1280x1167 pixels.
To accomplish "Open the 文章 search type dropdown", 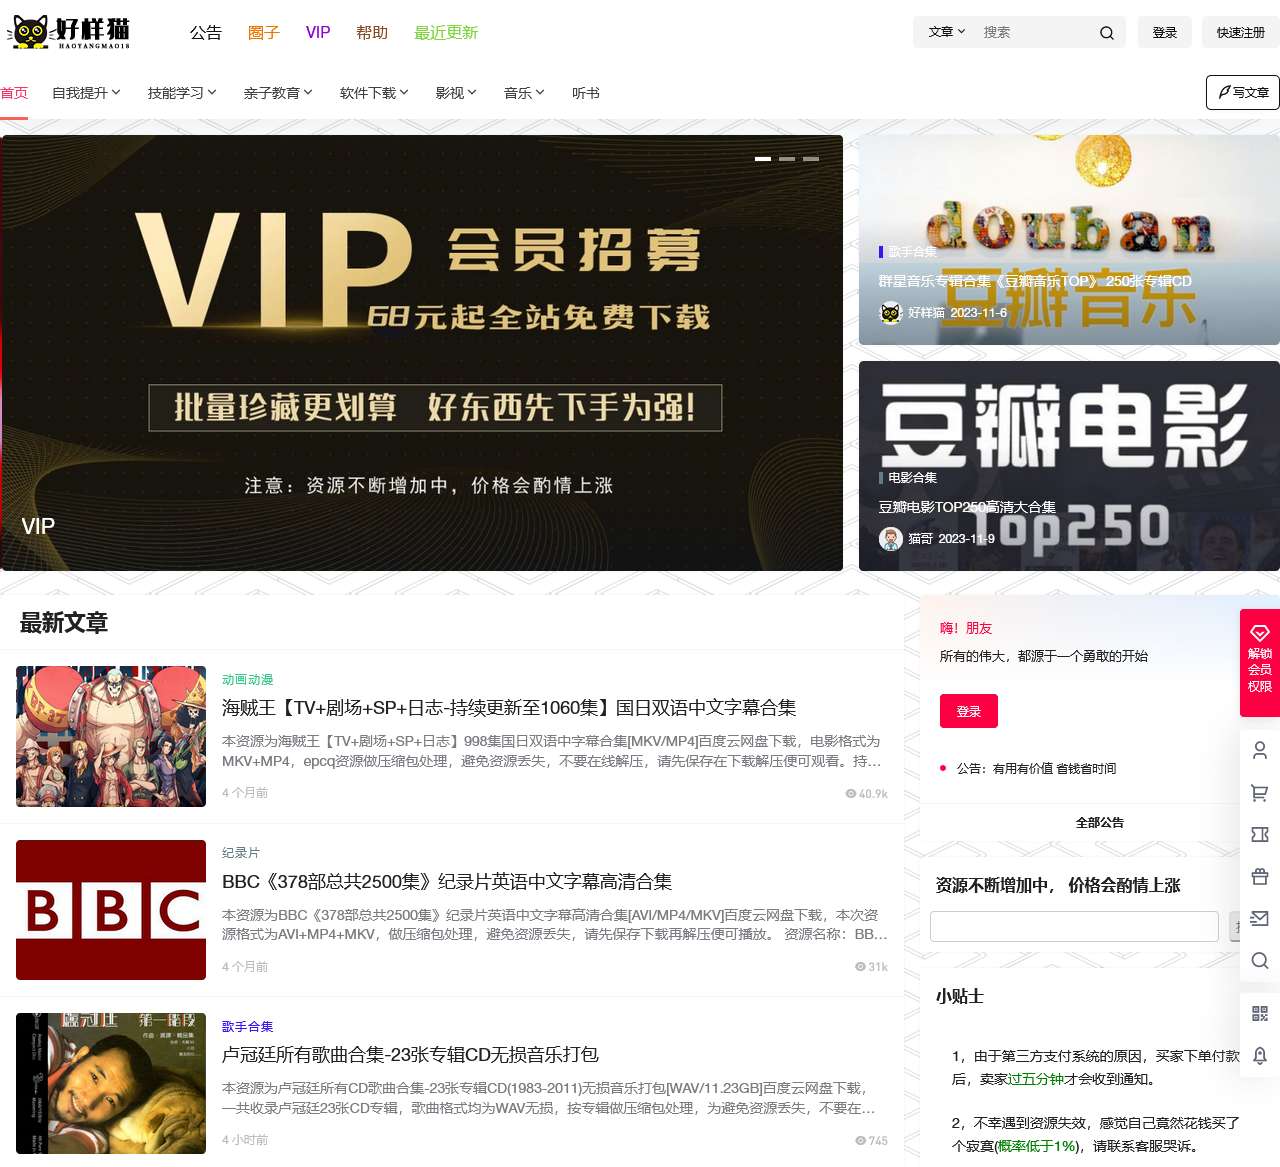I will 946,32.
